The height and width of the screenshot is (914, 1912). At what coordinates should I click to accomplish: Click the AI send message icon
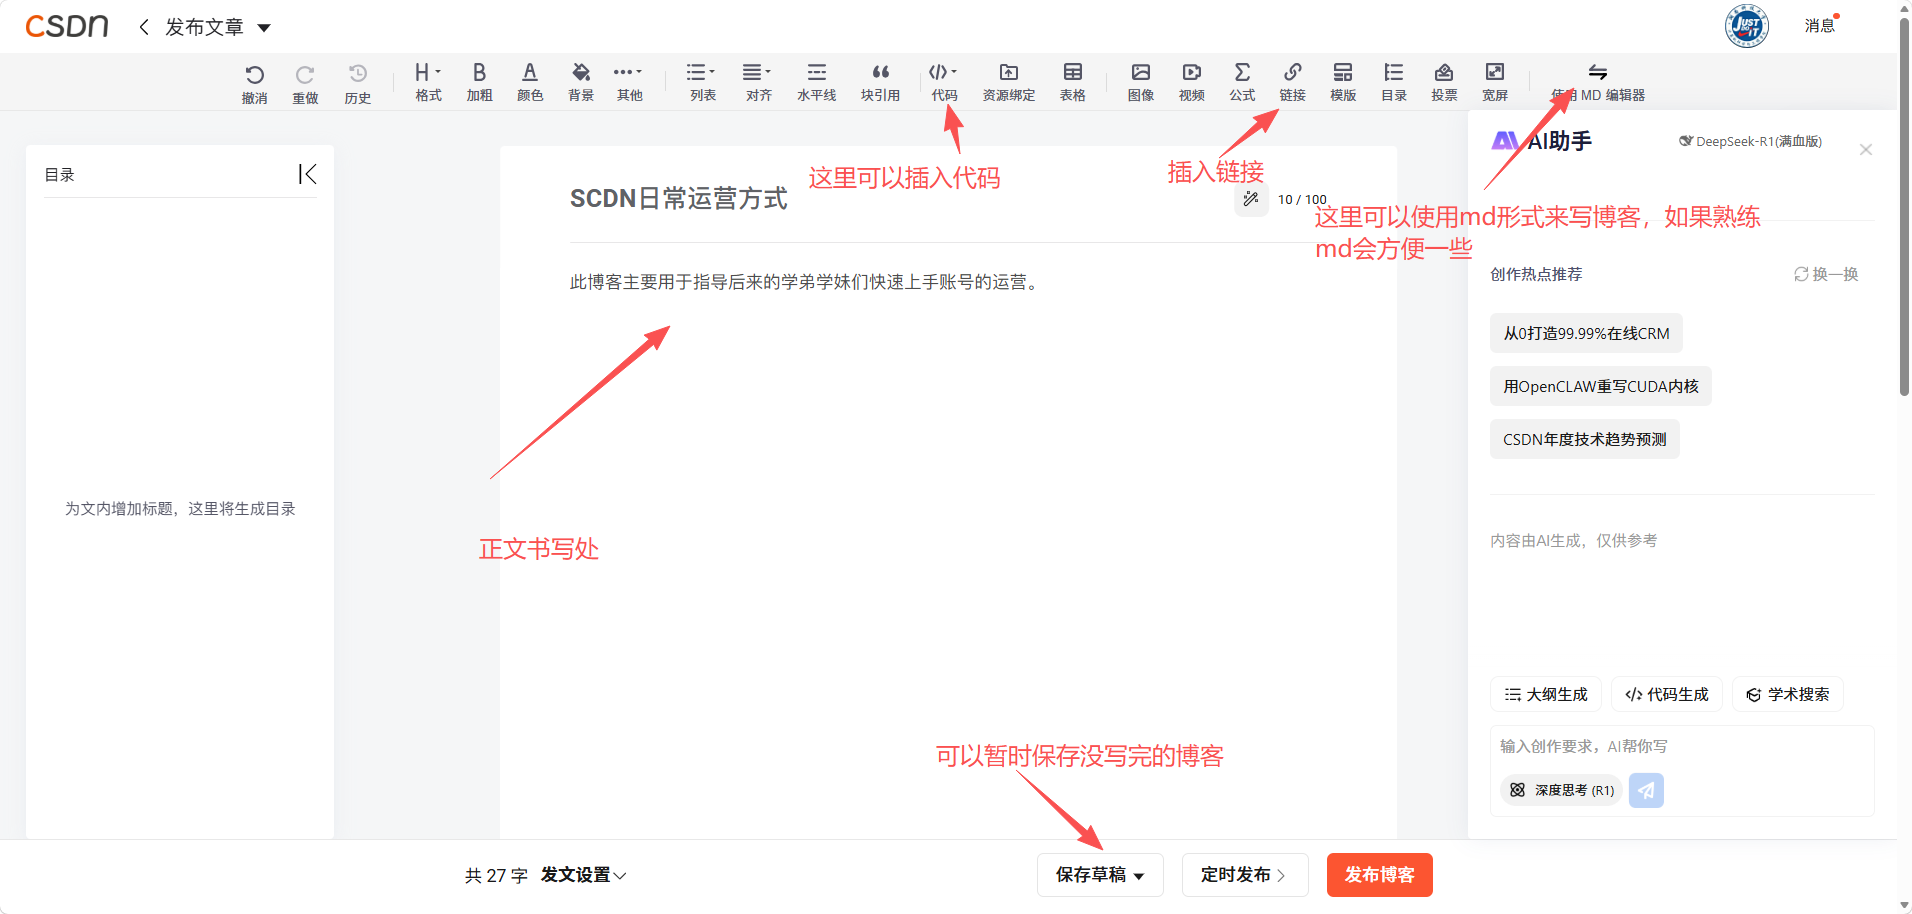(x=1646, y=790)
